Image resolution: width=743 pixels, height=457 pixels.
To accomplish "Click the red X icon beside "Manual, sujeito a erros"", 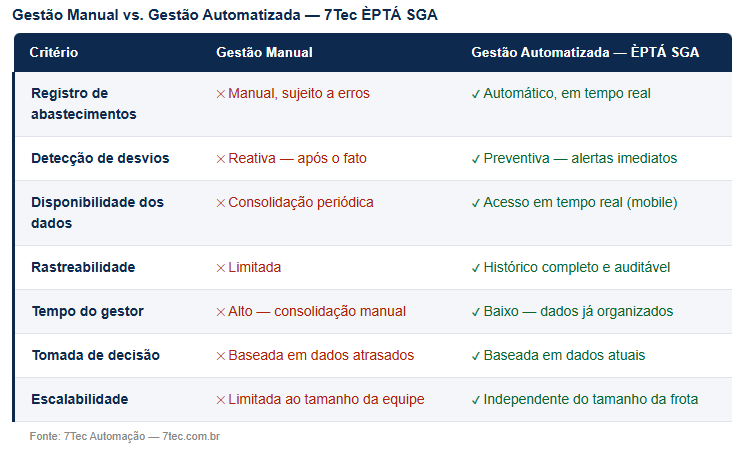I will (x=221, y=94).
